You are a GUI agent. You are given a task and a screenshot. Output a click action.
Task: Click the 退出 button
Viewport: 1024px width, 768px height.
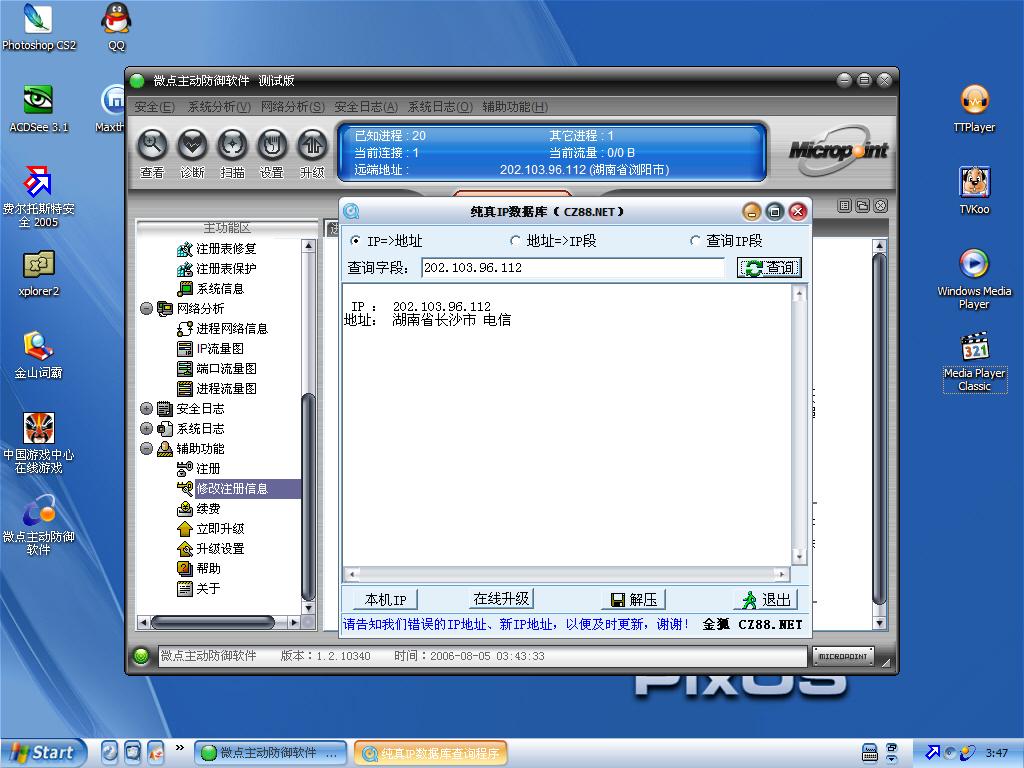point(767,600)
